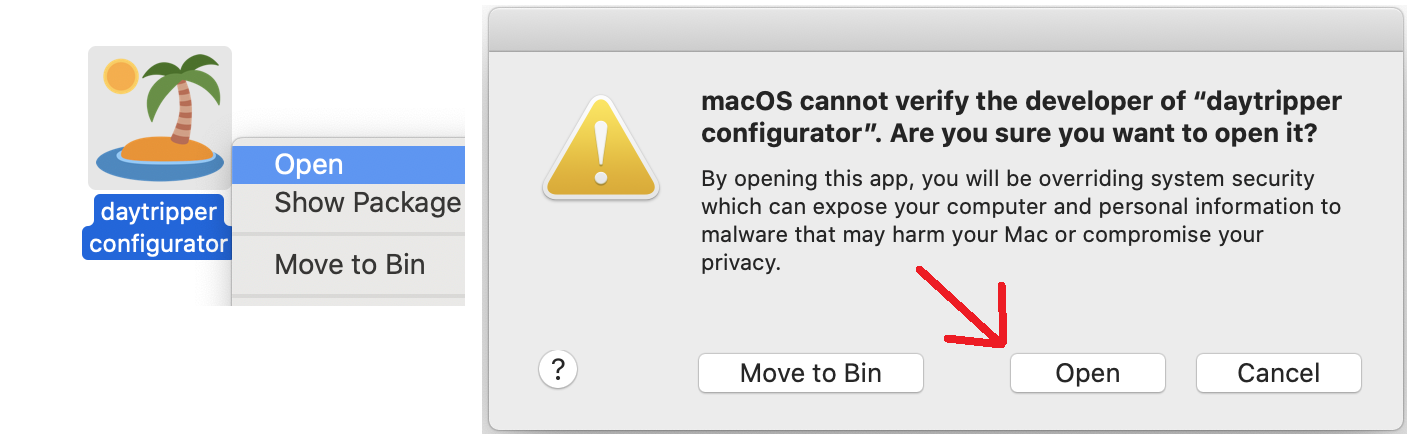This screenshot has width=1412, height=438.
Task: Click the word privacy in dialog text
Action: (740, 264)
